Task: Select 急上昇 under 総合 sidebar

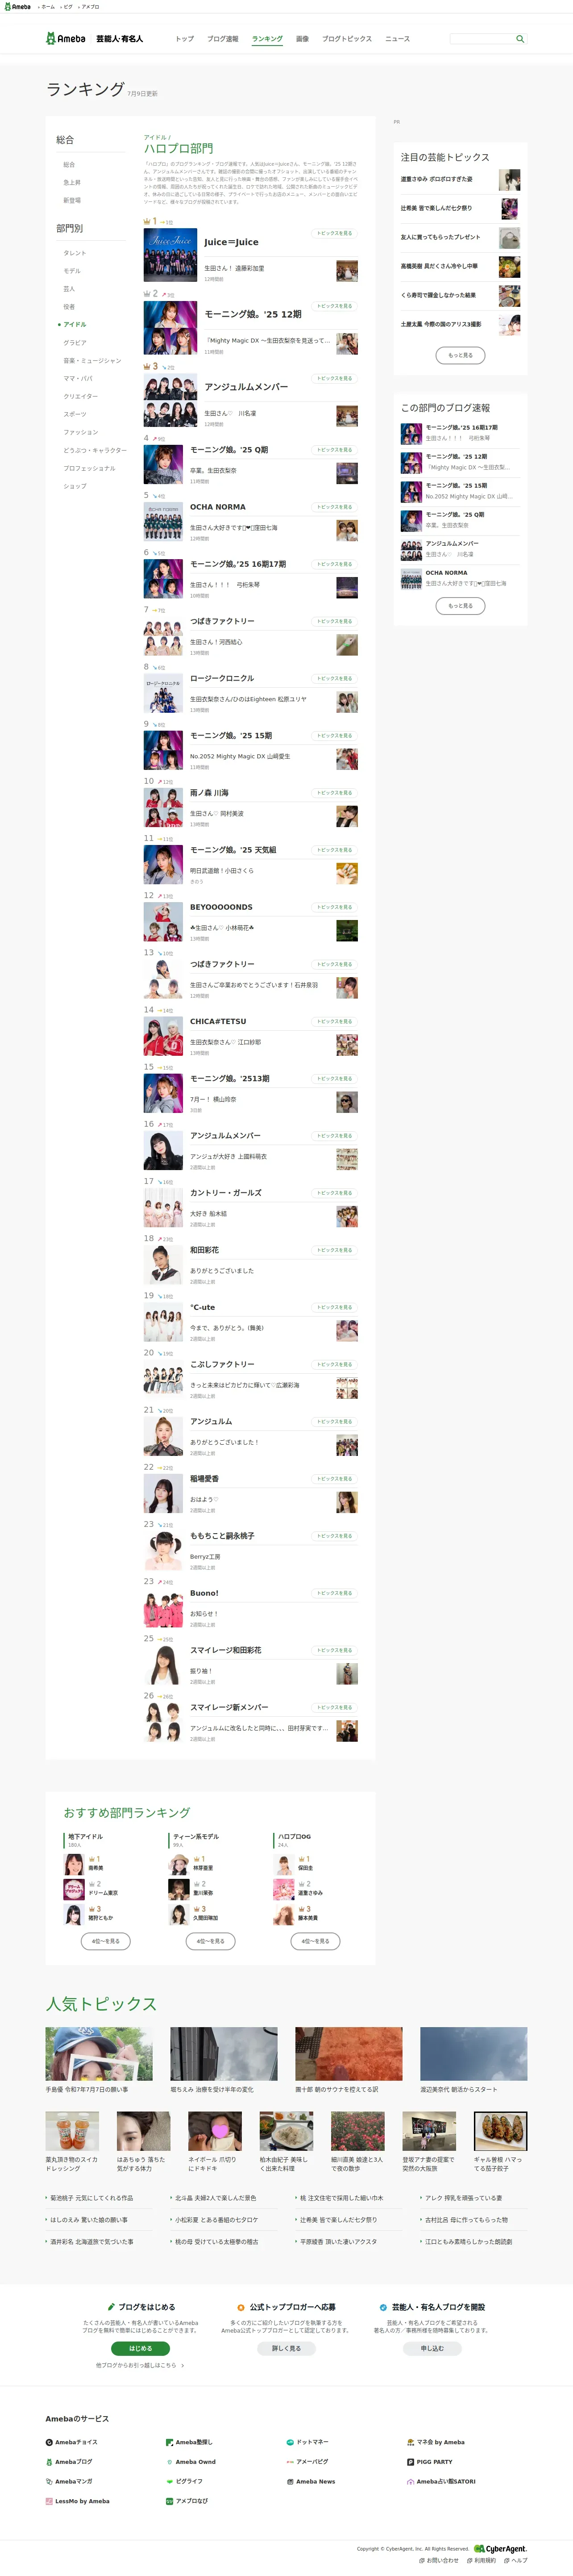Action: [x=72, y=182]
